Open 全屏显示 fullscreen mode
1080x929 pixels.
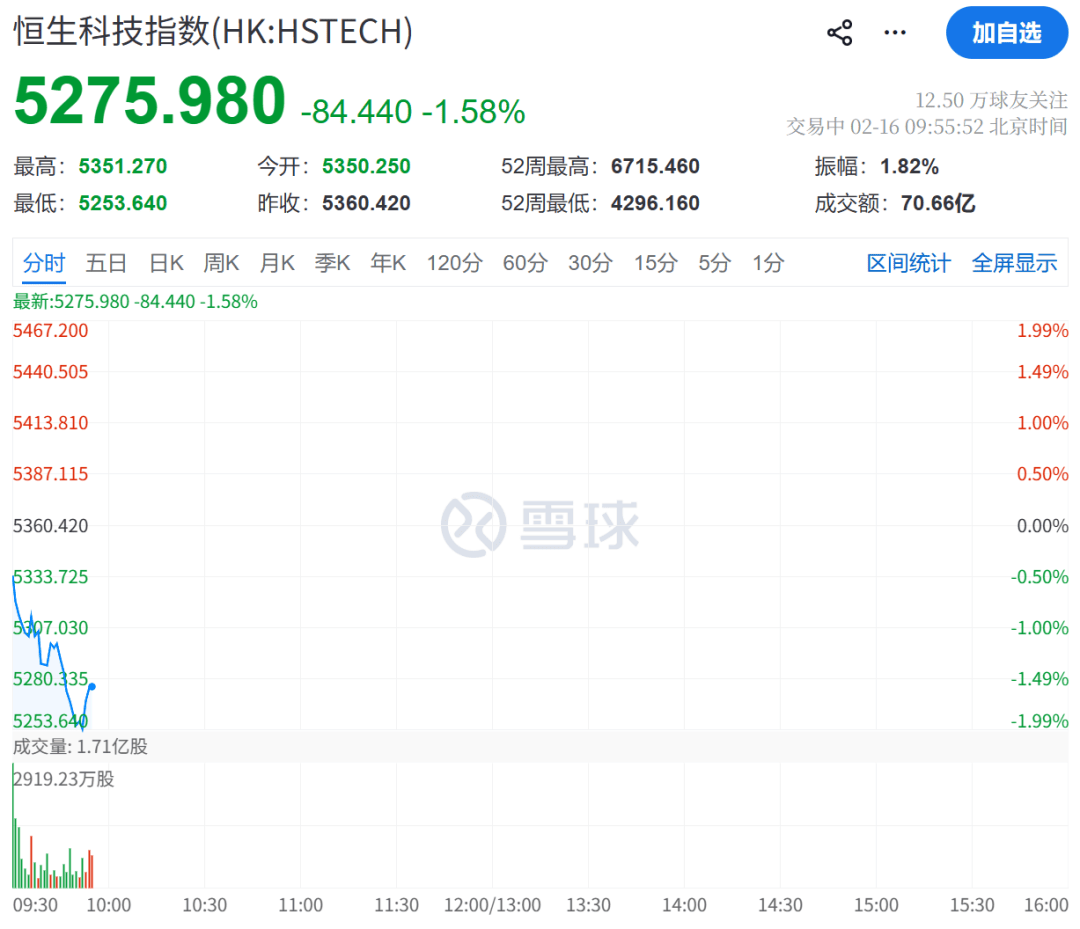[1014, 263]
